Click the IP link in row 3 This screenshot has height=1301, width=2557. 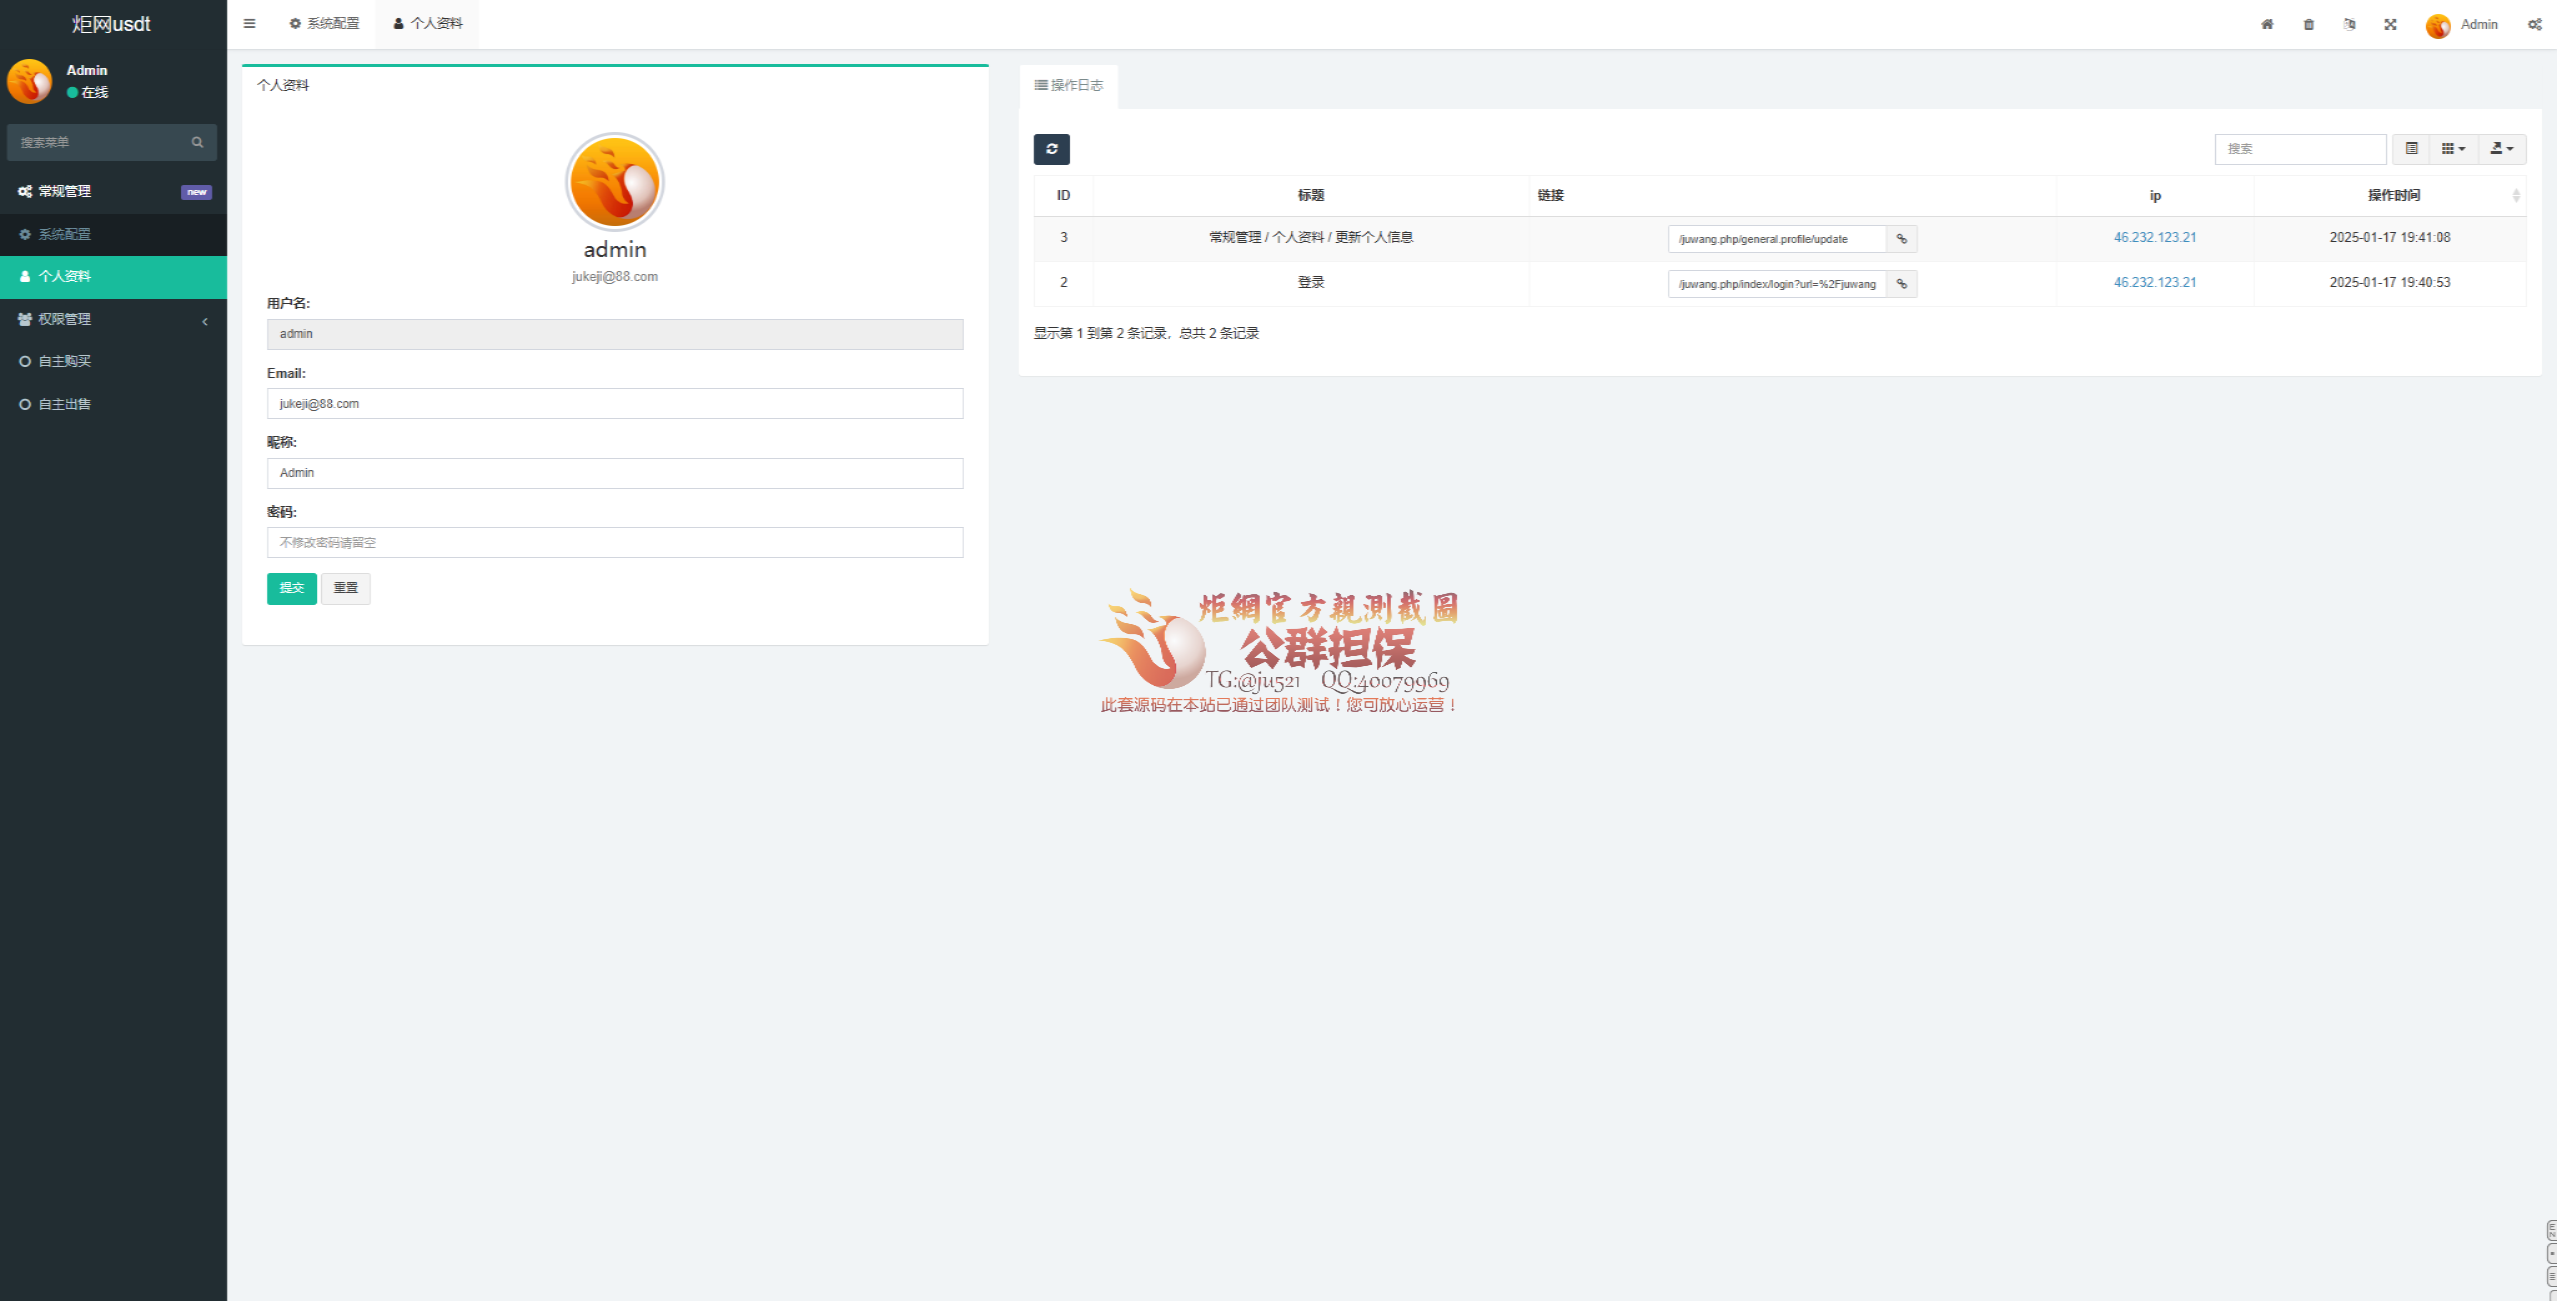point(2154,237)
